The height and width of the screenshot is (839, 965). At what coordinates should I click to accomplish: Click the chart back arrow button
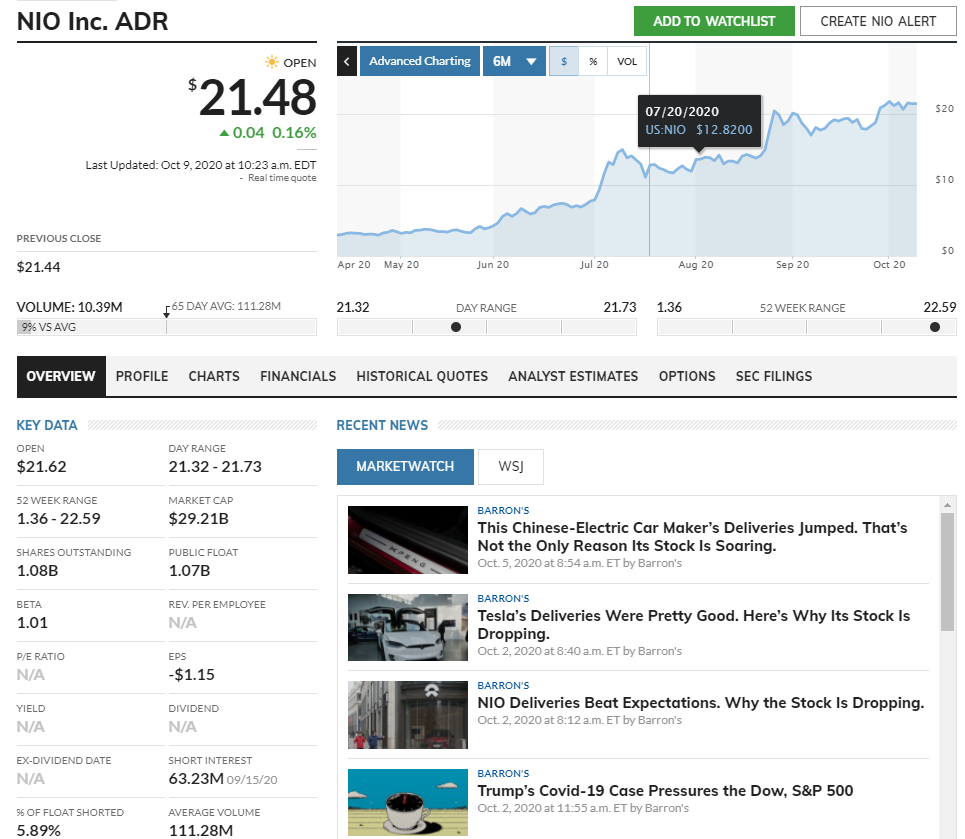346,62
